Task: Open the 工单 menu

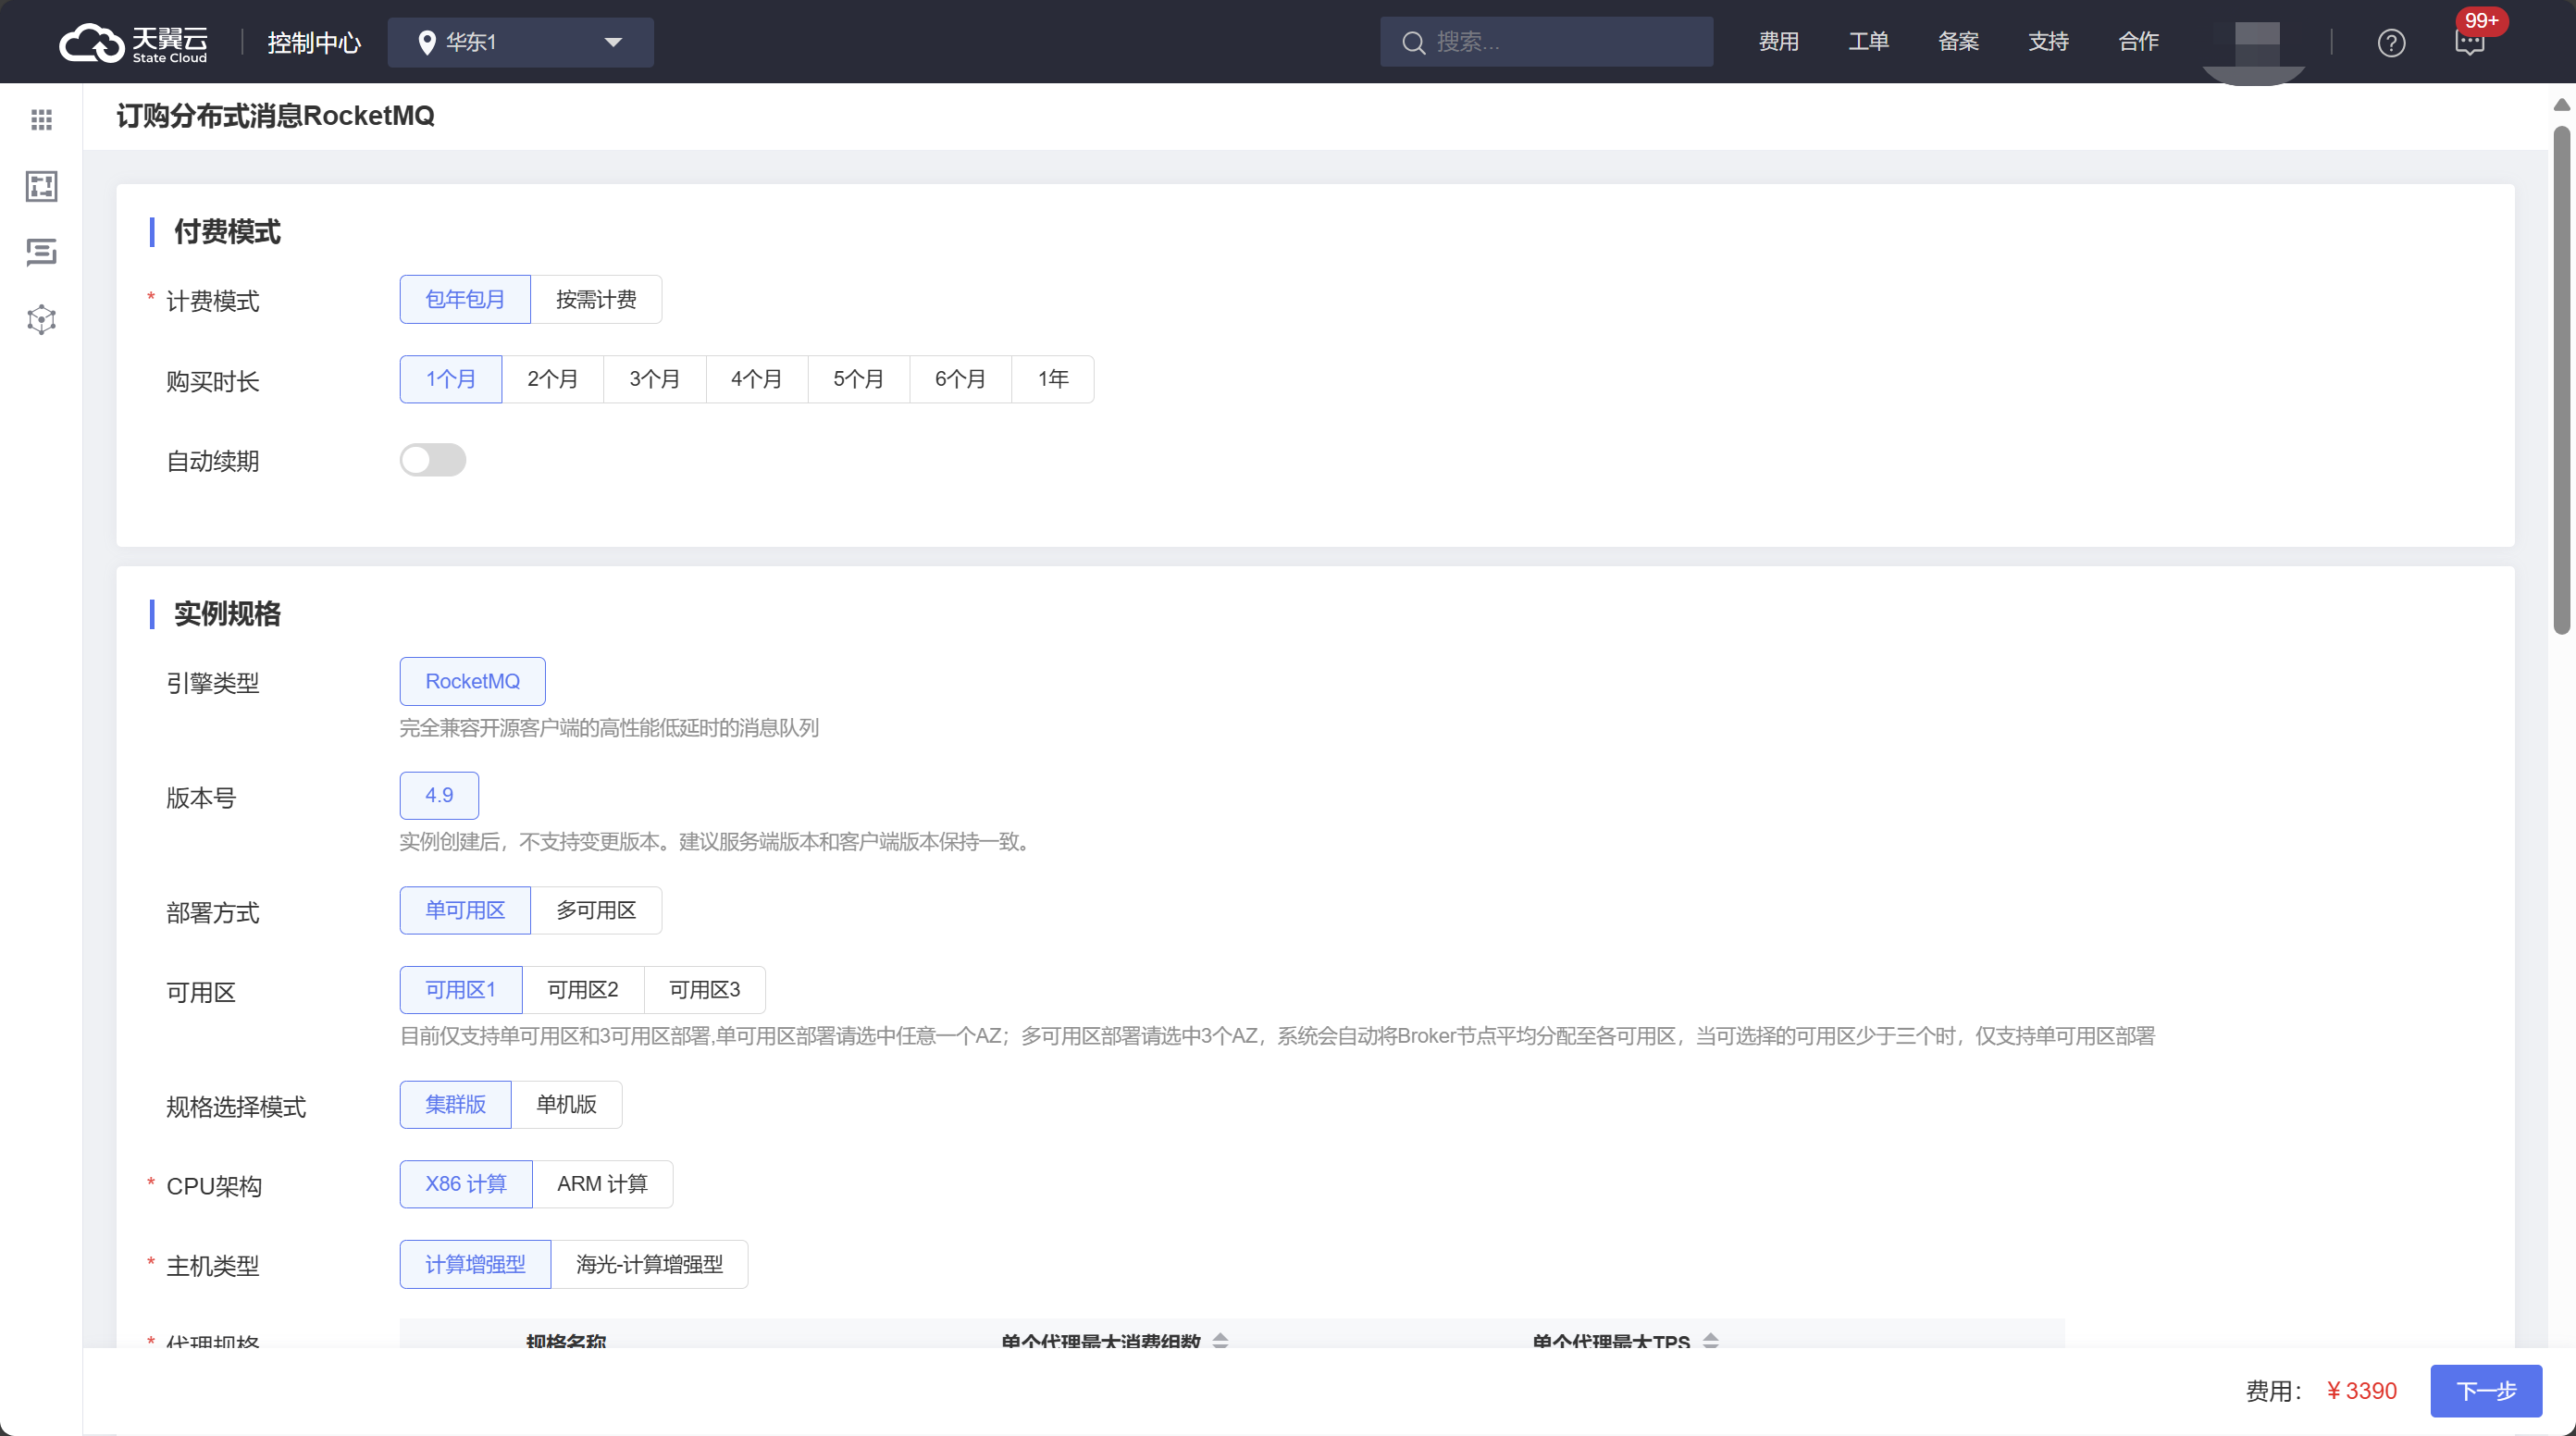Action: pos(1868,42)
